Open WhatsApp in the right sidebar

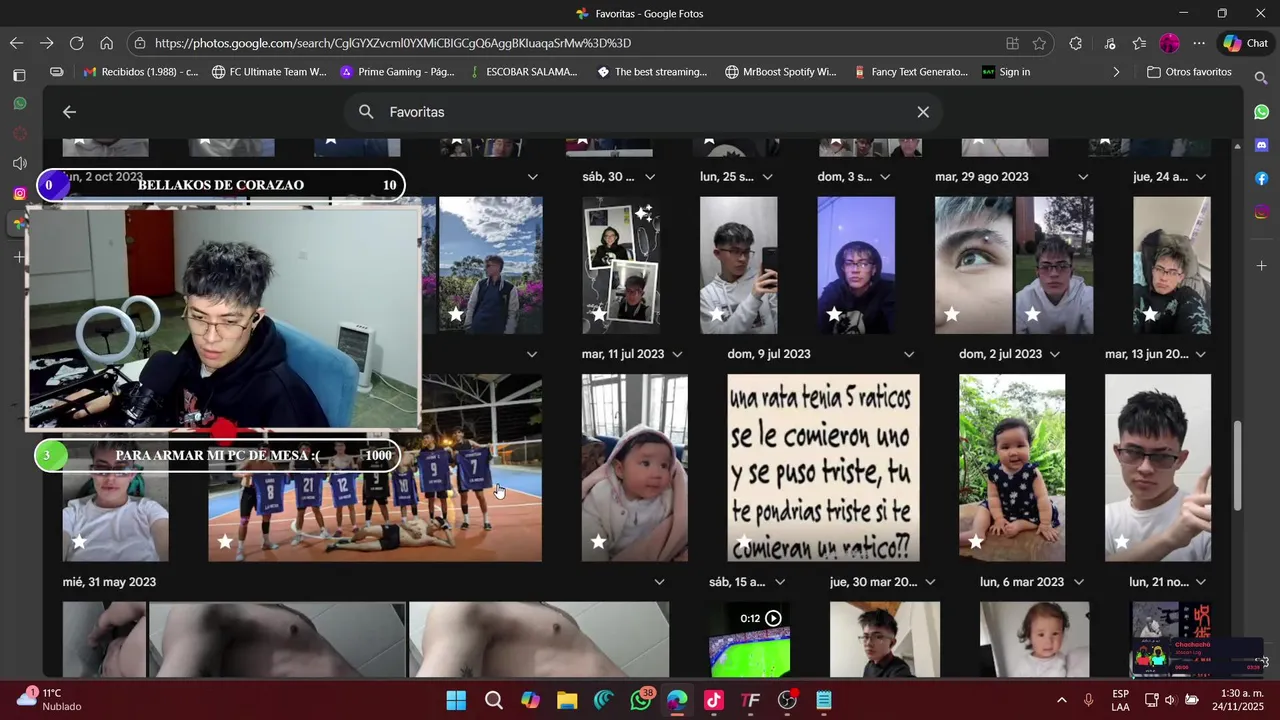[1262, 112]
